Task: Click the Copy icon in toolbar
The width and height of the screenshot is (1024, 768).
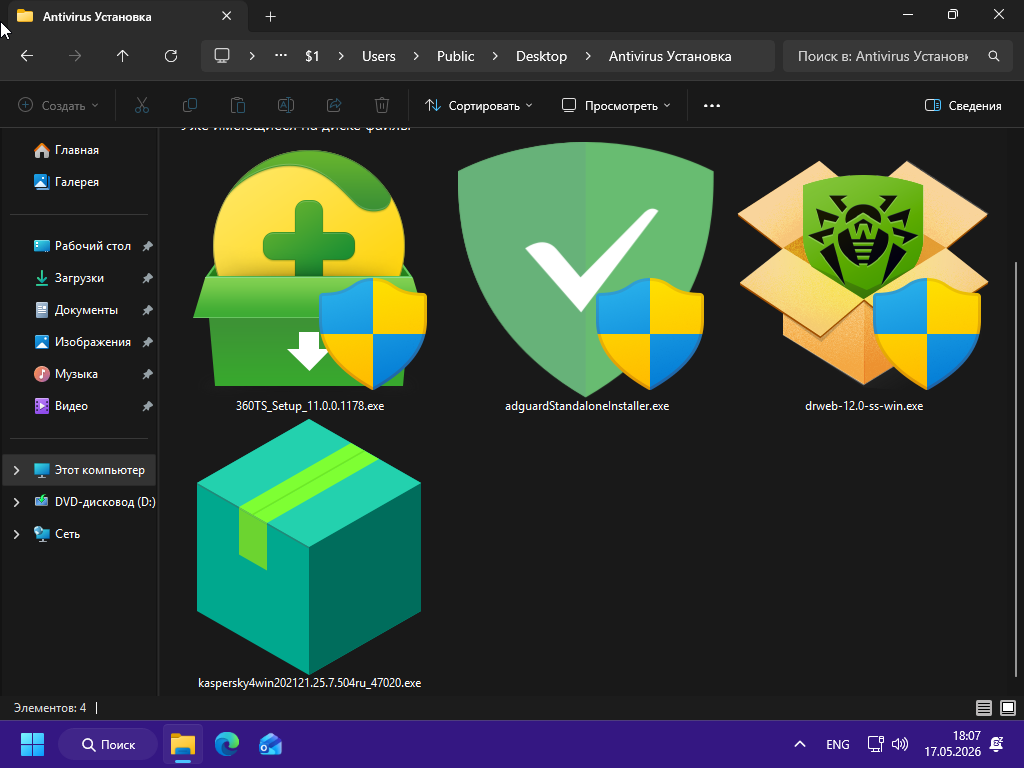Action: coord(190,105)
